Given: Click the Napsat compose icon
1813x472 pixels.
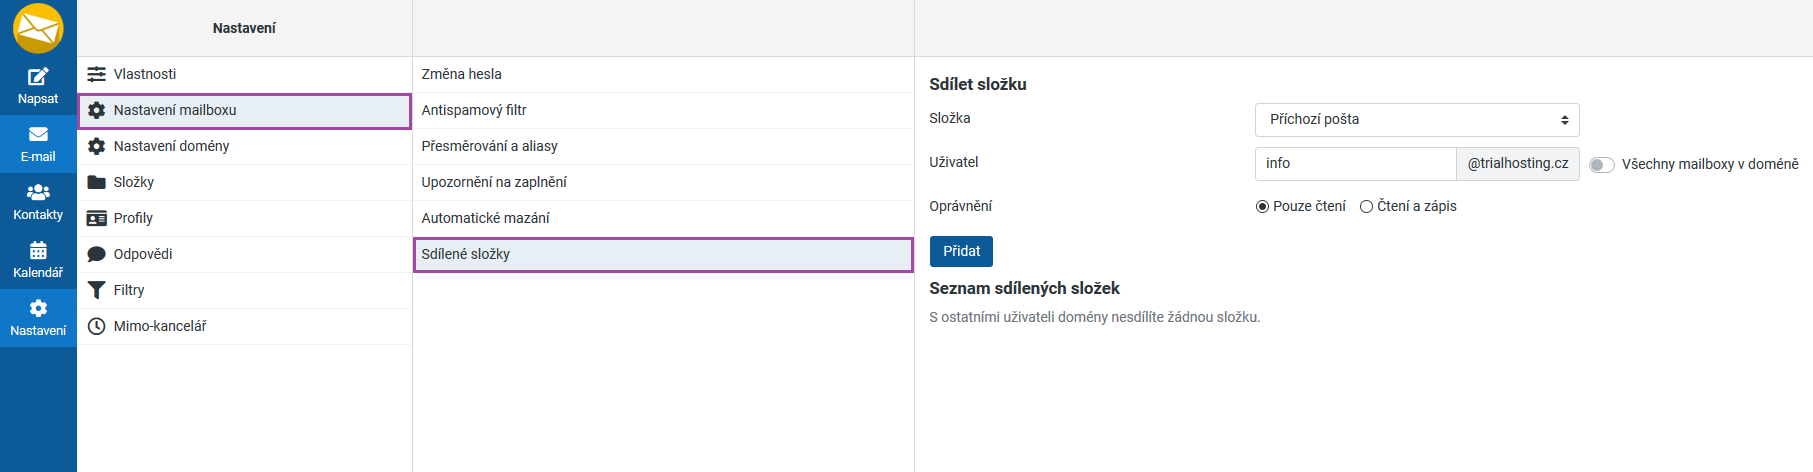Looking at the screenshot, I should (38, 77).
